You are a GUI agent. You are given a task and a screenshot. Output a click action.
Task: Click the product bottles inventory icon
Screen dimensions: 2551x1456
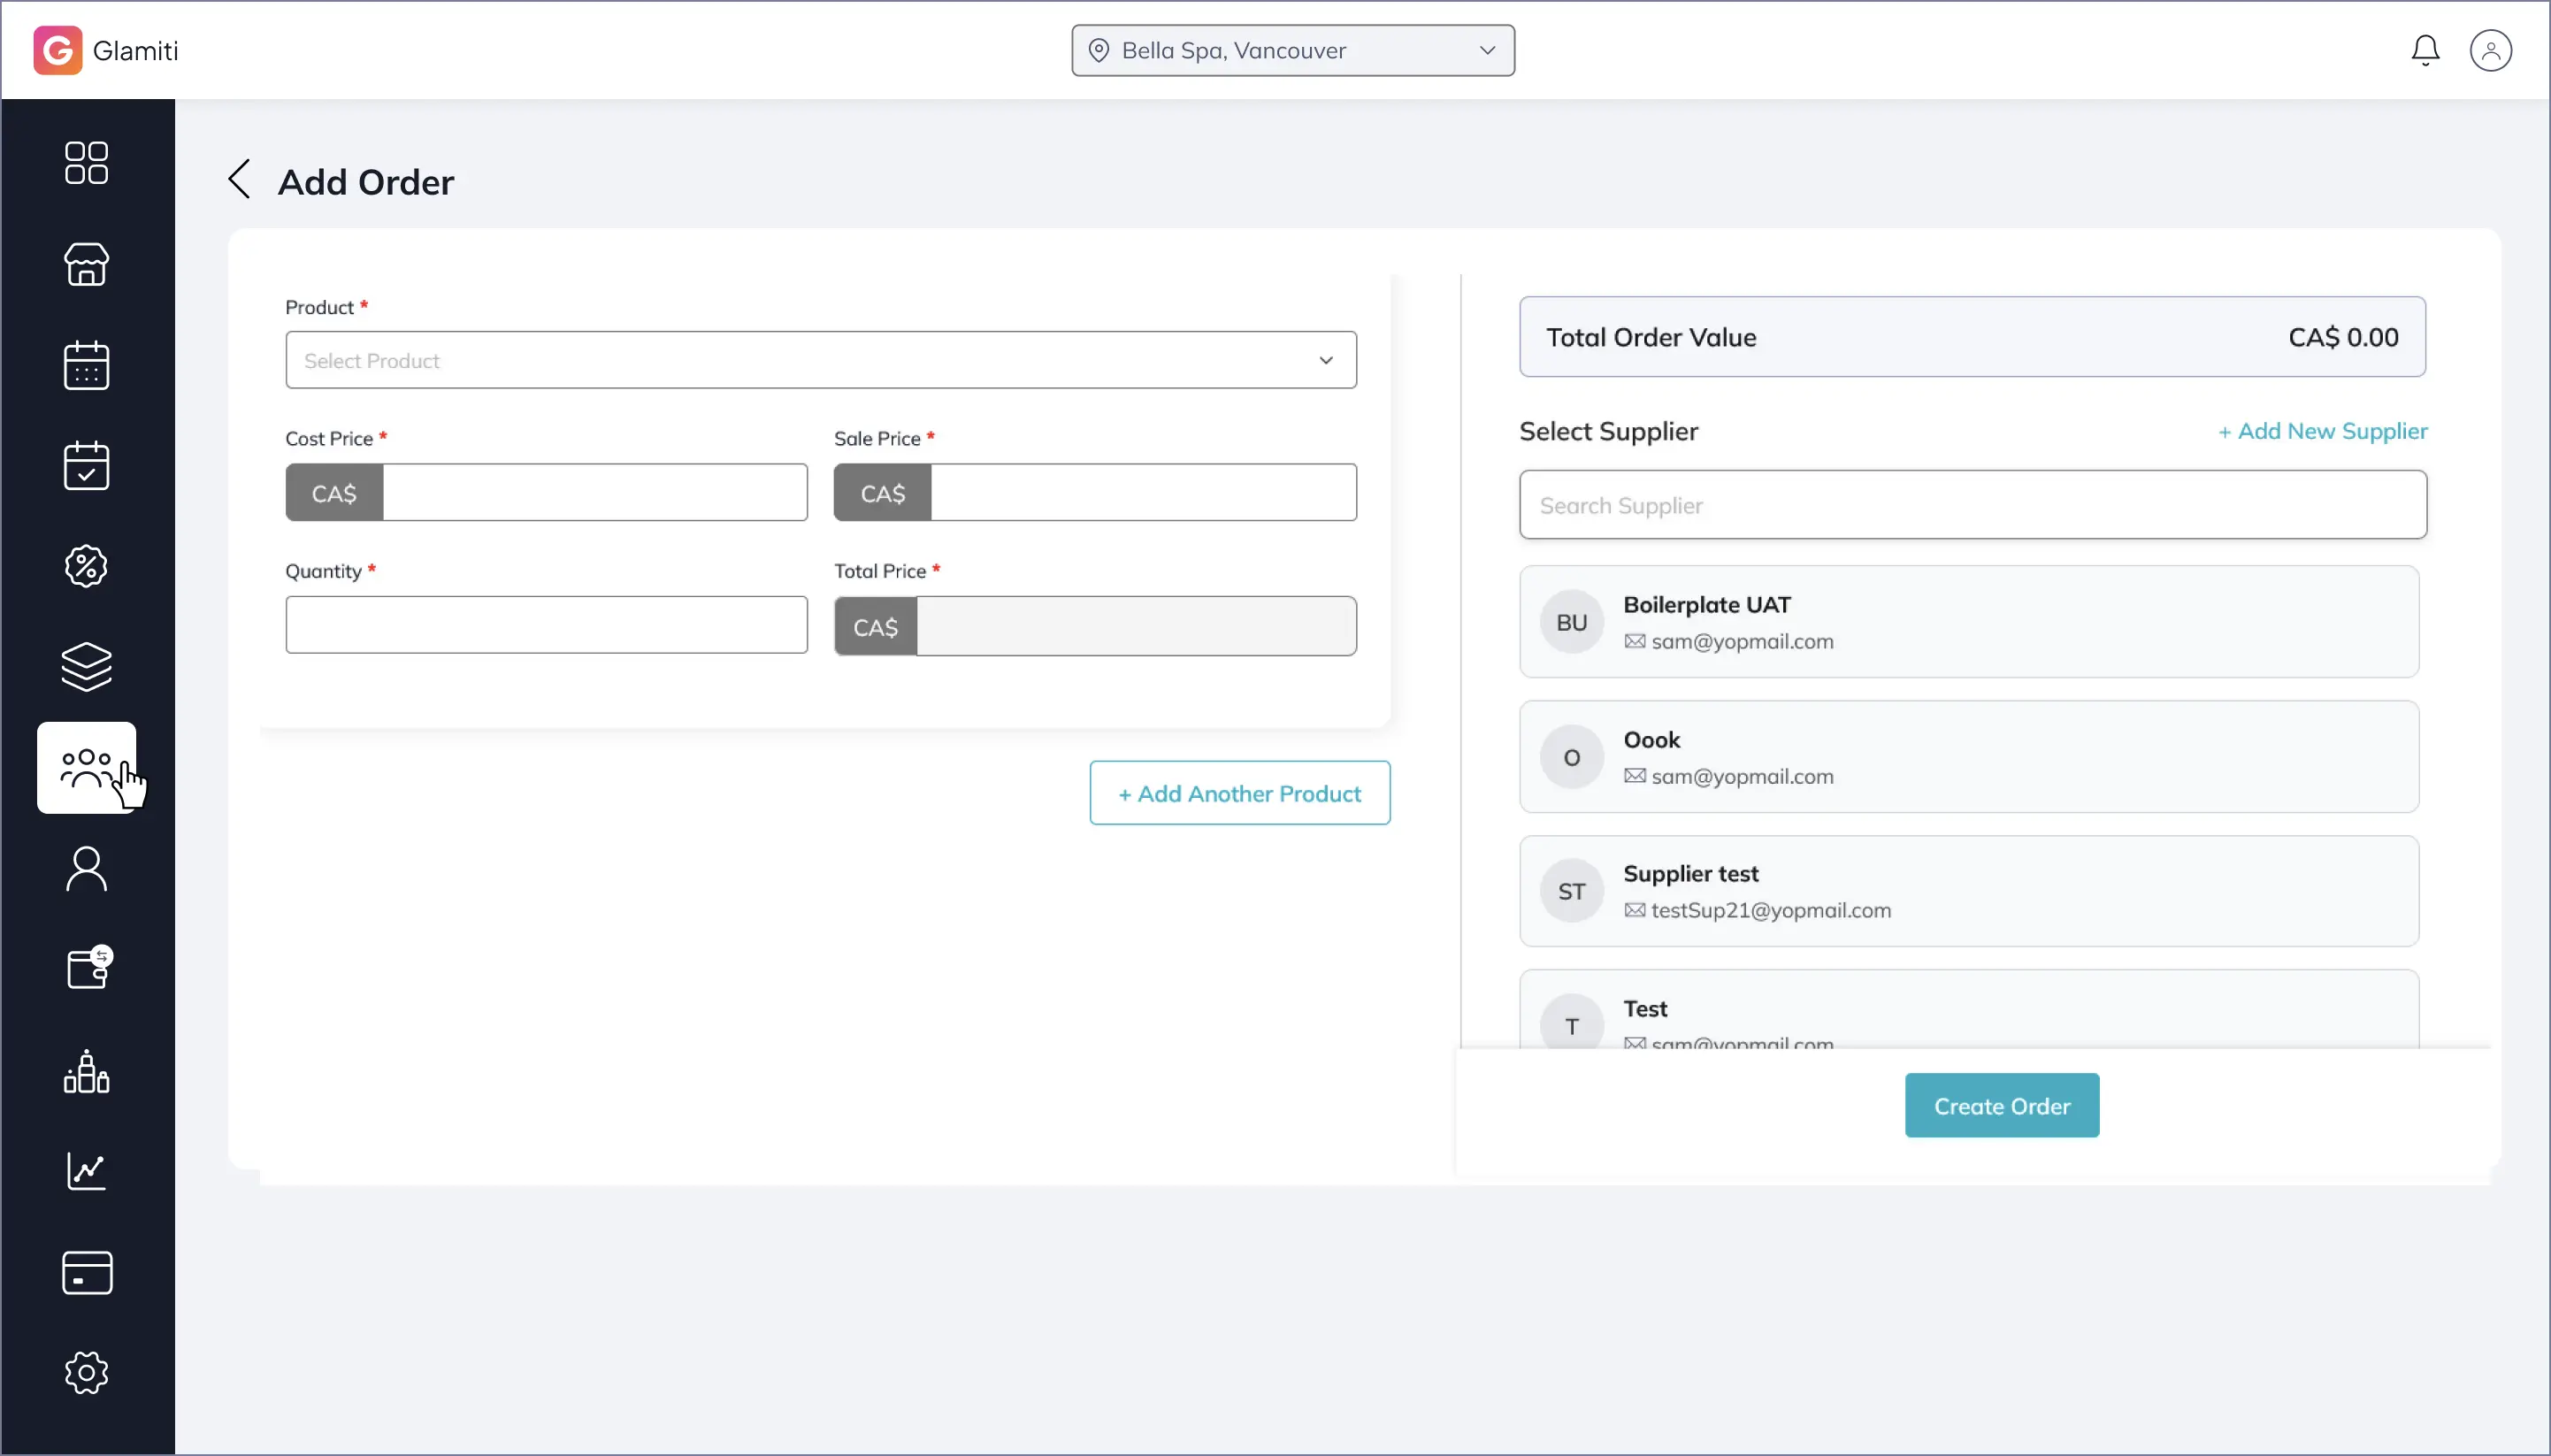tap(86, 1071)
